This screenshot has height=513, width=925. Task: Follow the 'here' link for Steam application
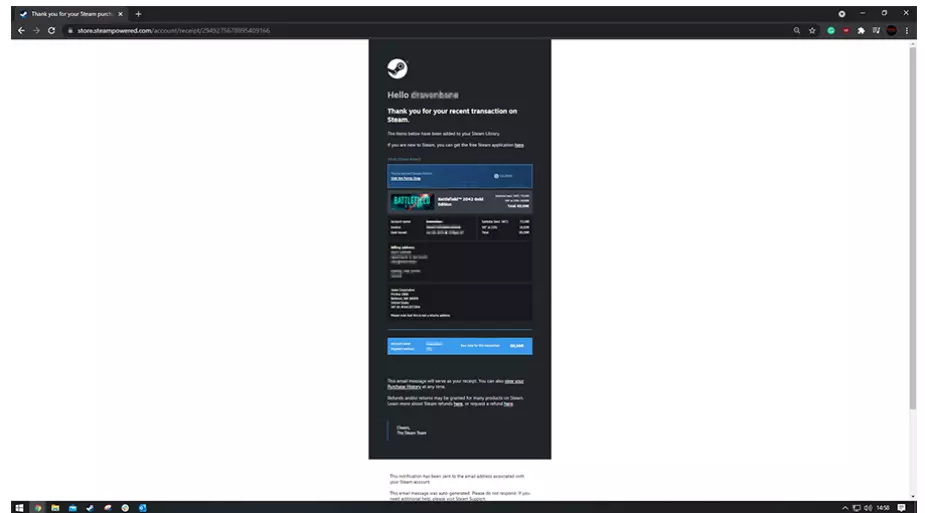tap(519, 145)
